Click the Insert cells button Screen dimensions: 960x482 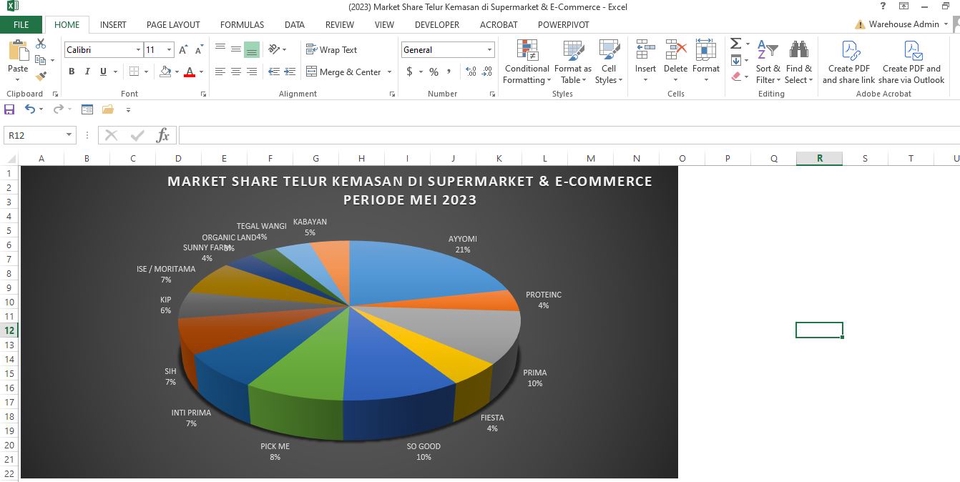[x=645, y=62]
